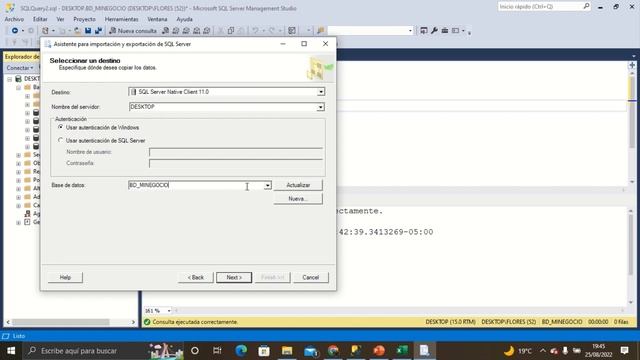Open the Windows Start menu
The width and height of the screenshot is (640, 360).
pyautogui.click(x=11, y=351)
